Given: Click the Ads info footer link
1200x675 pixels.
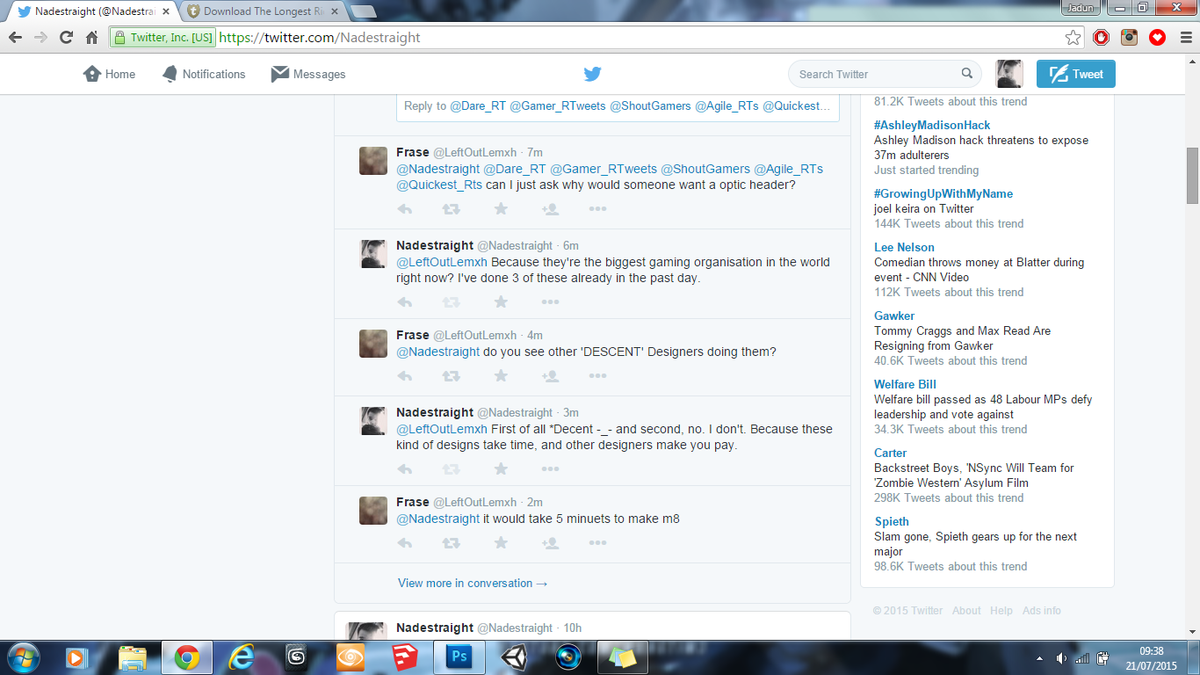Looking at the screenshot, I should (1041, 610).
